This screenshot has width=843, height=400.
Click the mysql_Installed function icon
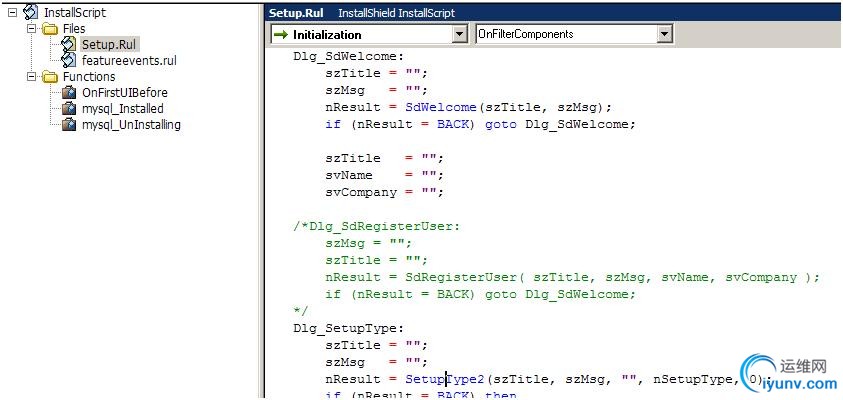point(69,109)
